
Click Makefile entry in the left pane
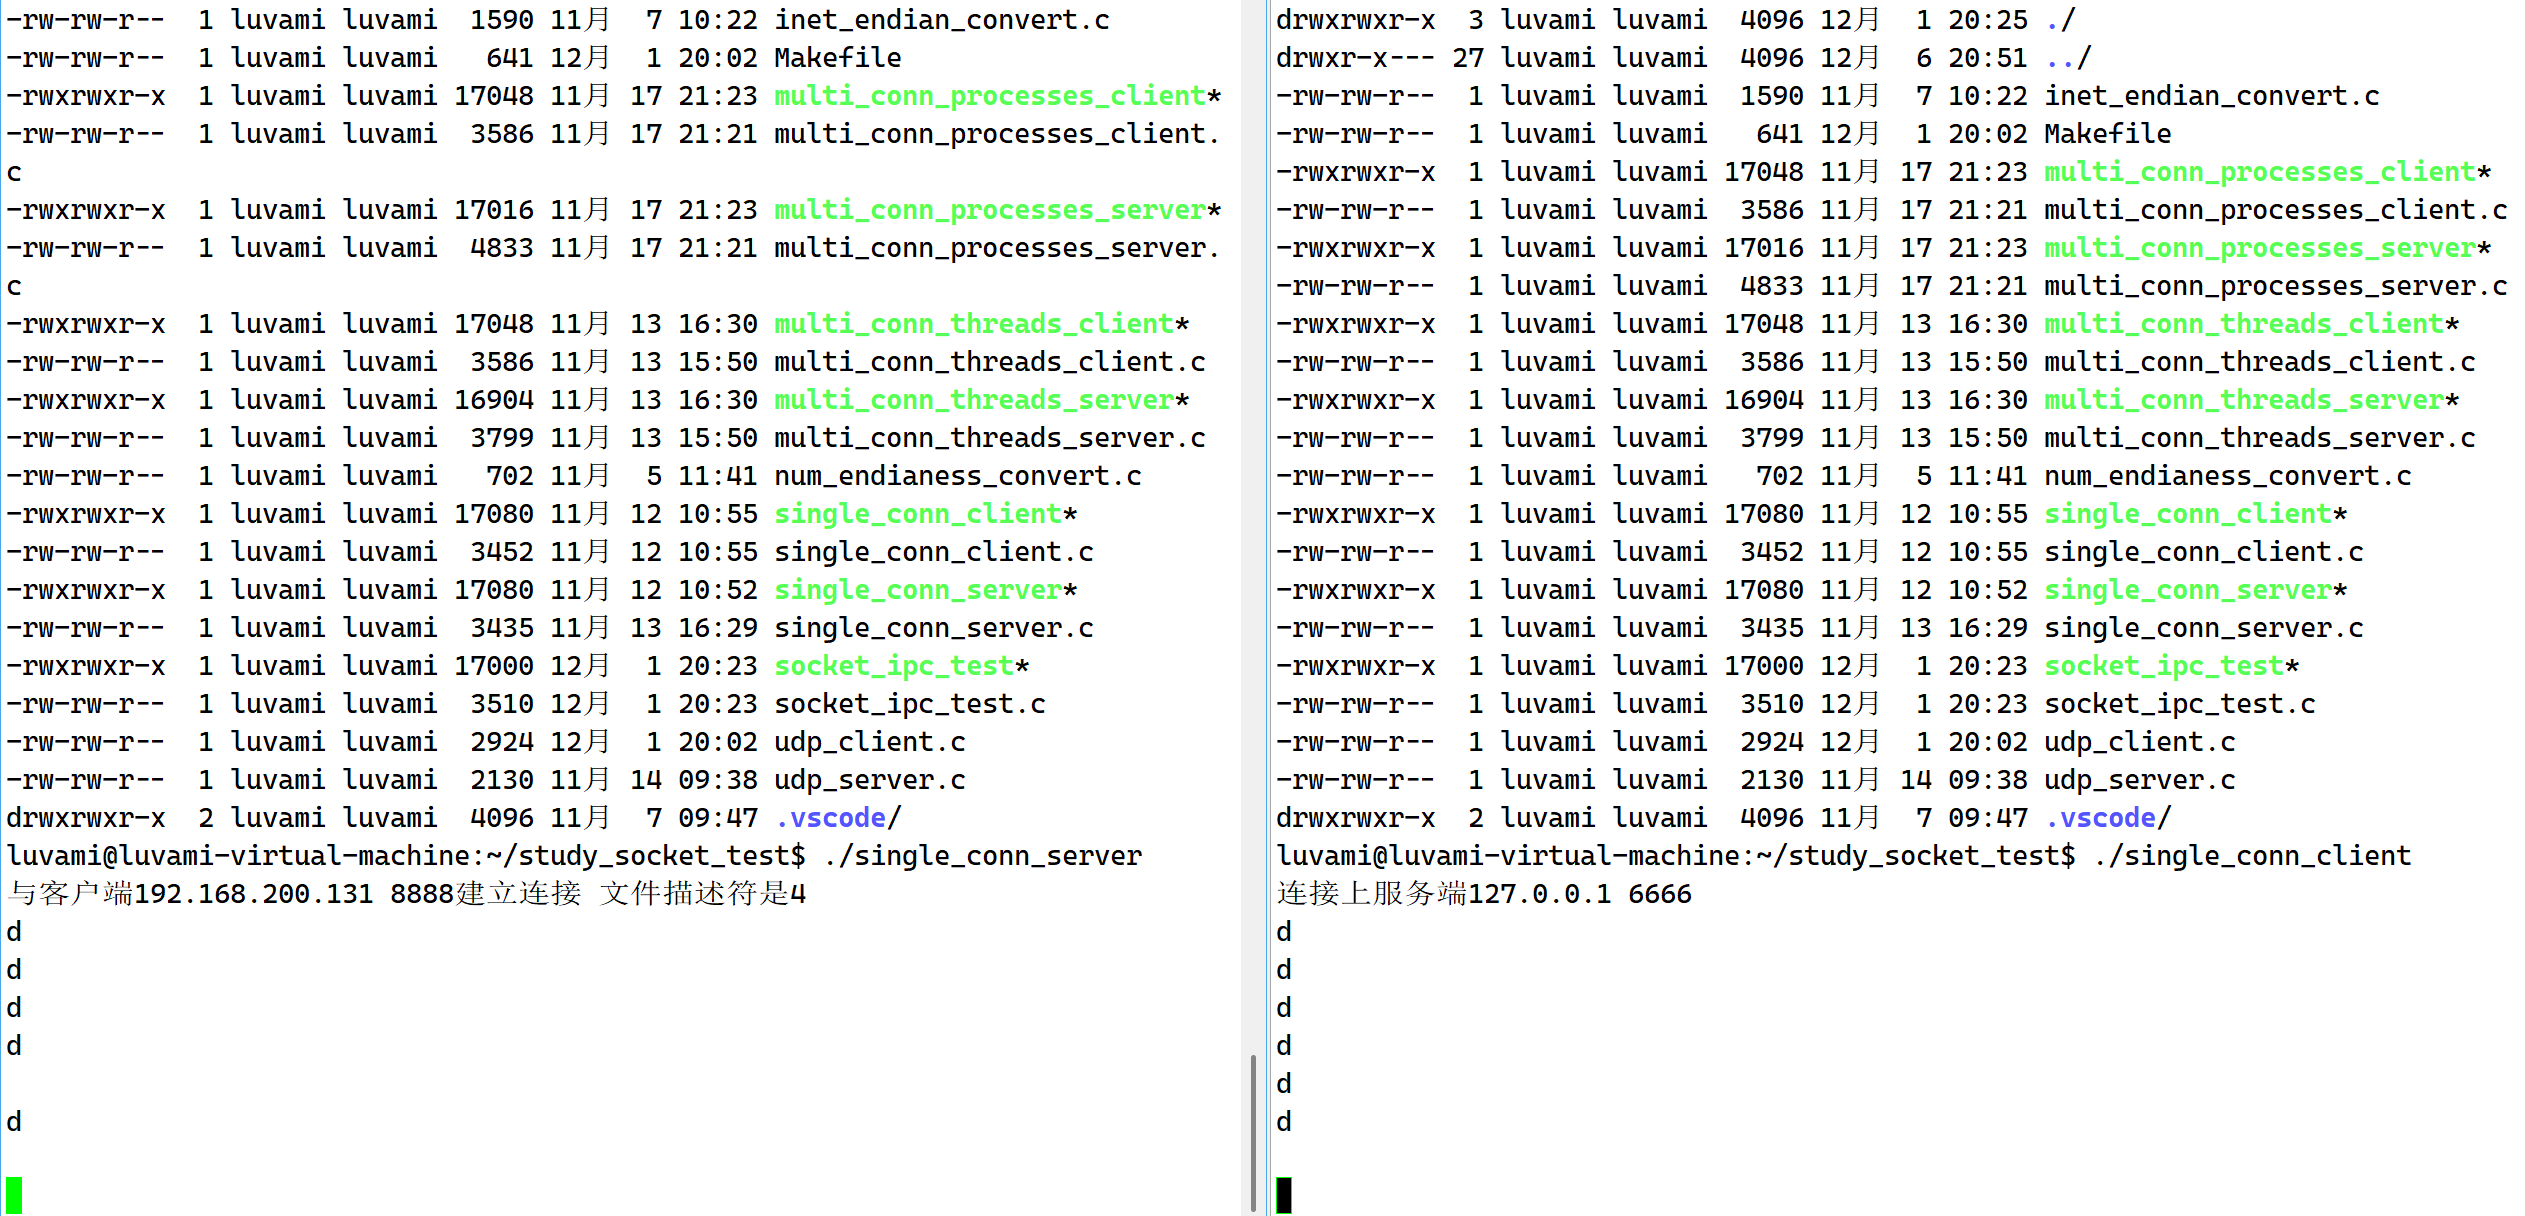pyautogui.click(x=837, y=58)
